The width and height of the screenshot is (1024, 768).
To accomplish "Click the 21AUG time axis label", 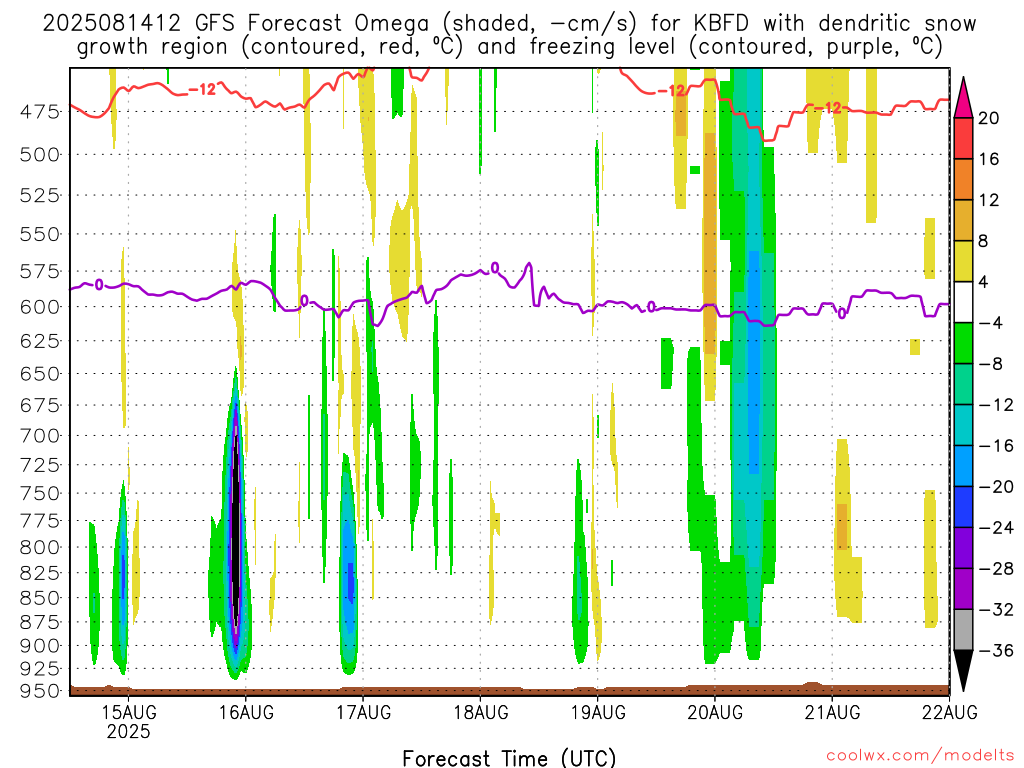I will point(832,712).
